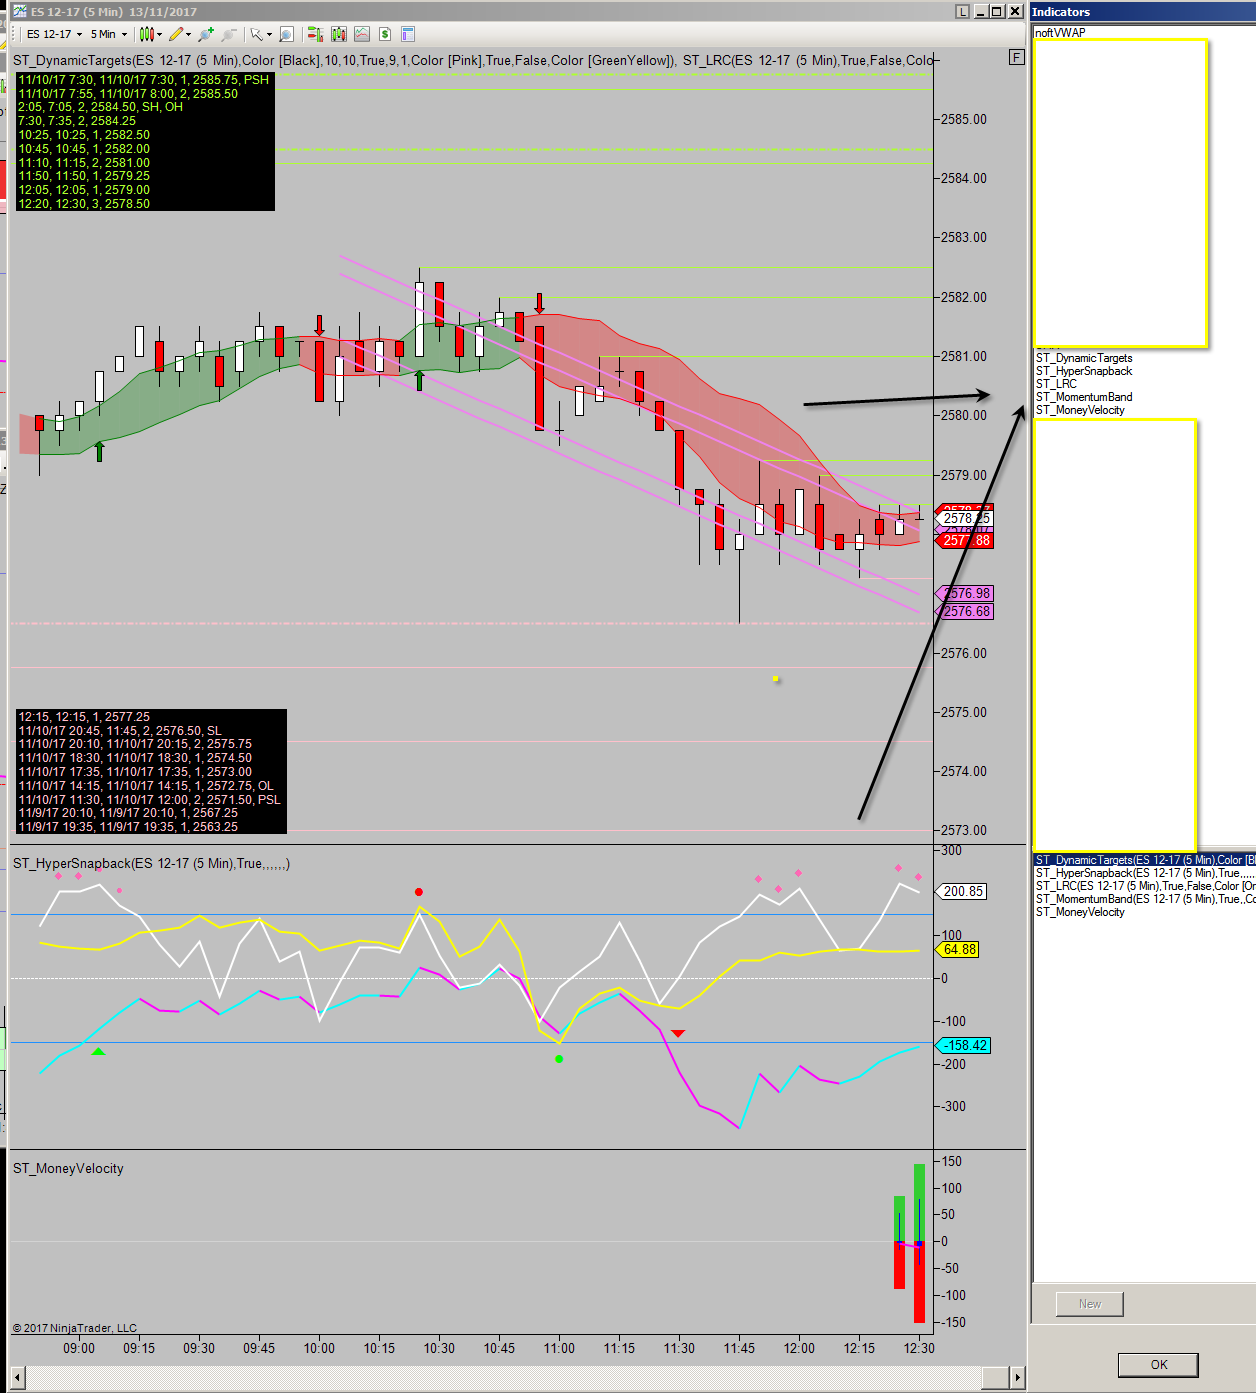The image size is (1256, 1393).
Task: Click the horizontal scrollbar right arrow
Action: (x=1018, y=1378)
